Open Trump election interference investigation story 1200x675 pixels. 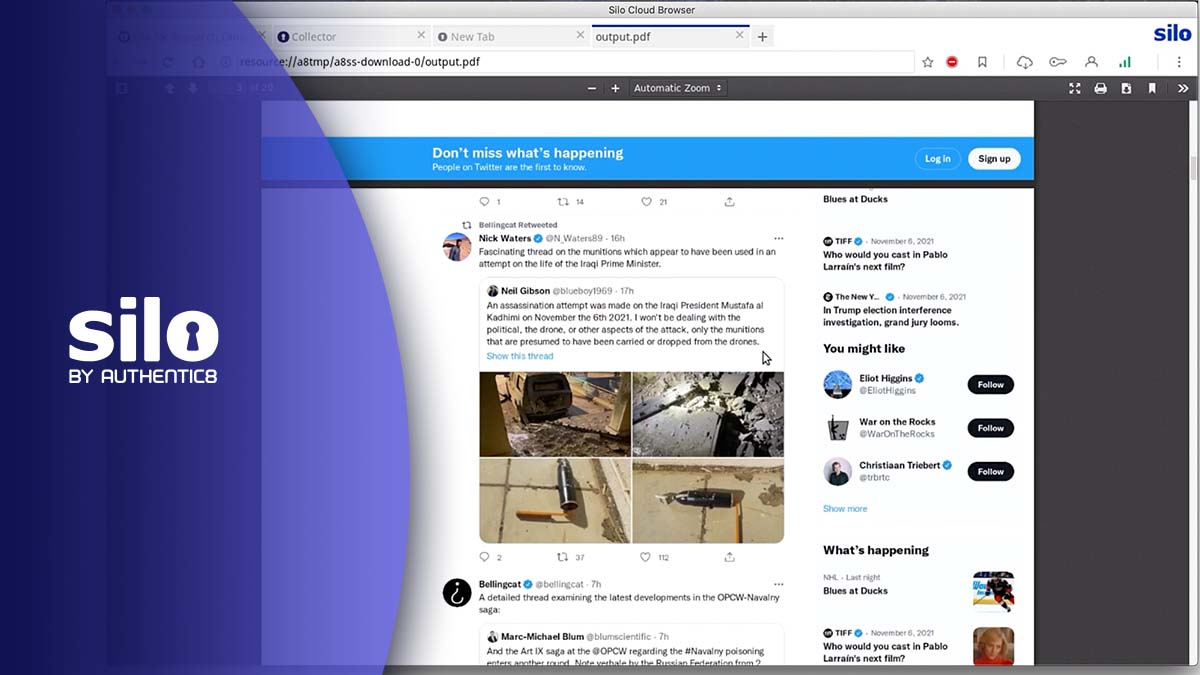pyautogui.click(x=891, y=316)
